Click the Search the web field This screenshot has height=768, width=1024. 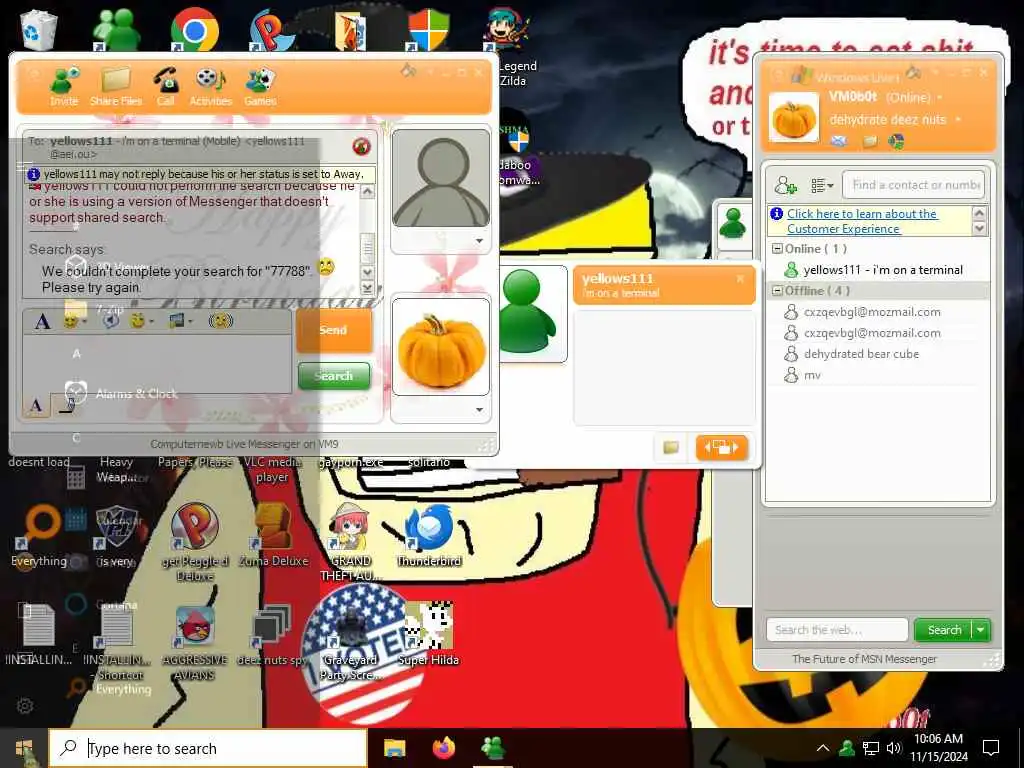(837, 630)
